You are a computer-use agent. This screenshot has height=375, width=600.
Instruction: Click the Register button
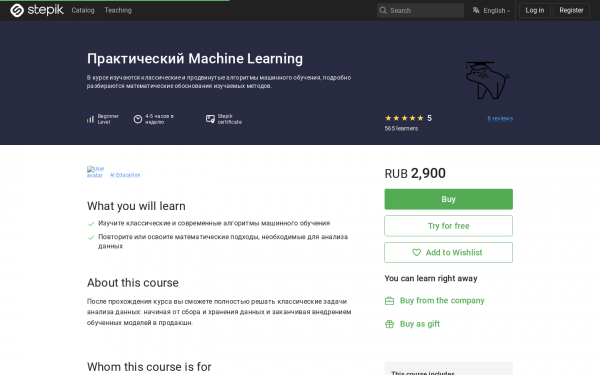click(x=571, y=10)
